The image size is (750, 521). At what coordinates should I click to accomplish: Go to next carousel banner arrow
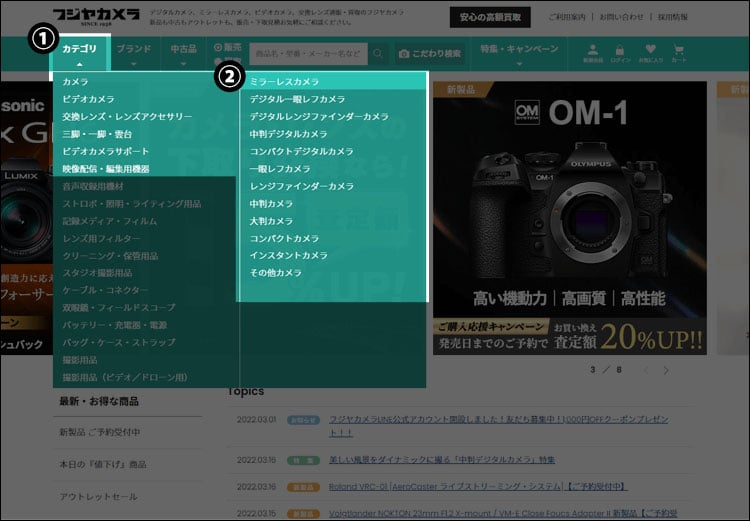(666, 370)
